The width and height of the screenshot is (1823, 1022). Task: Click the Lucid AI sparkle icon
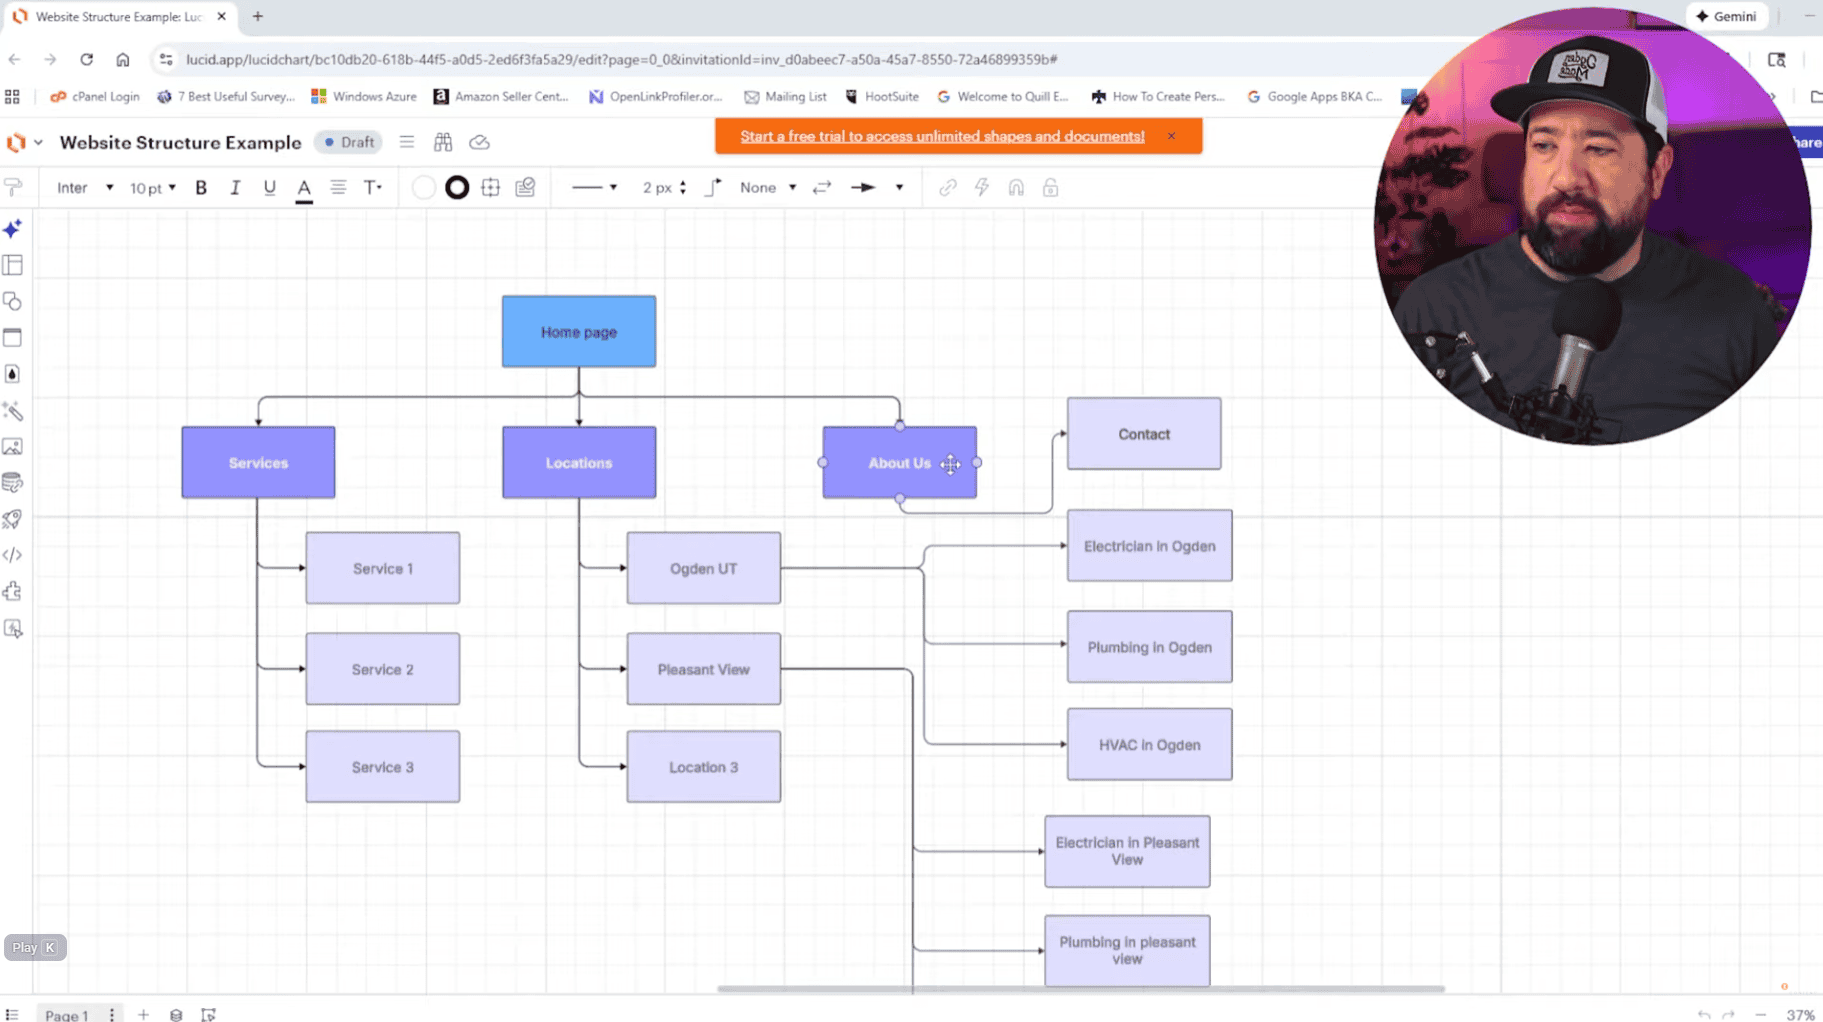point(13,229)
